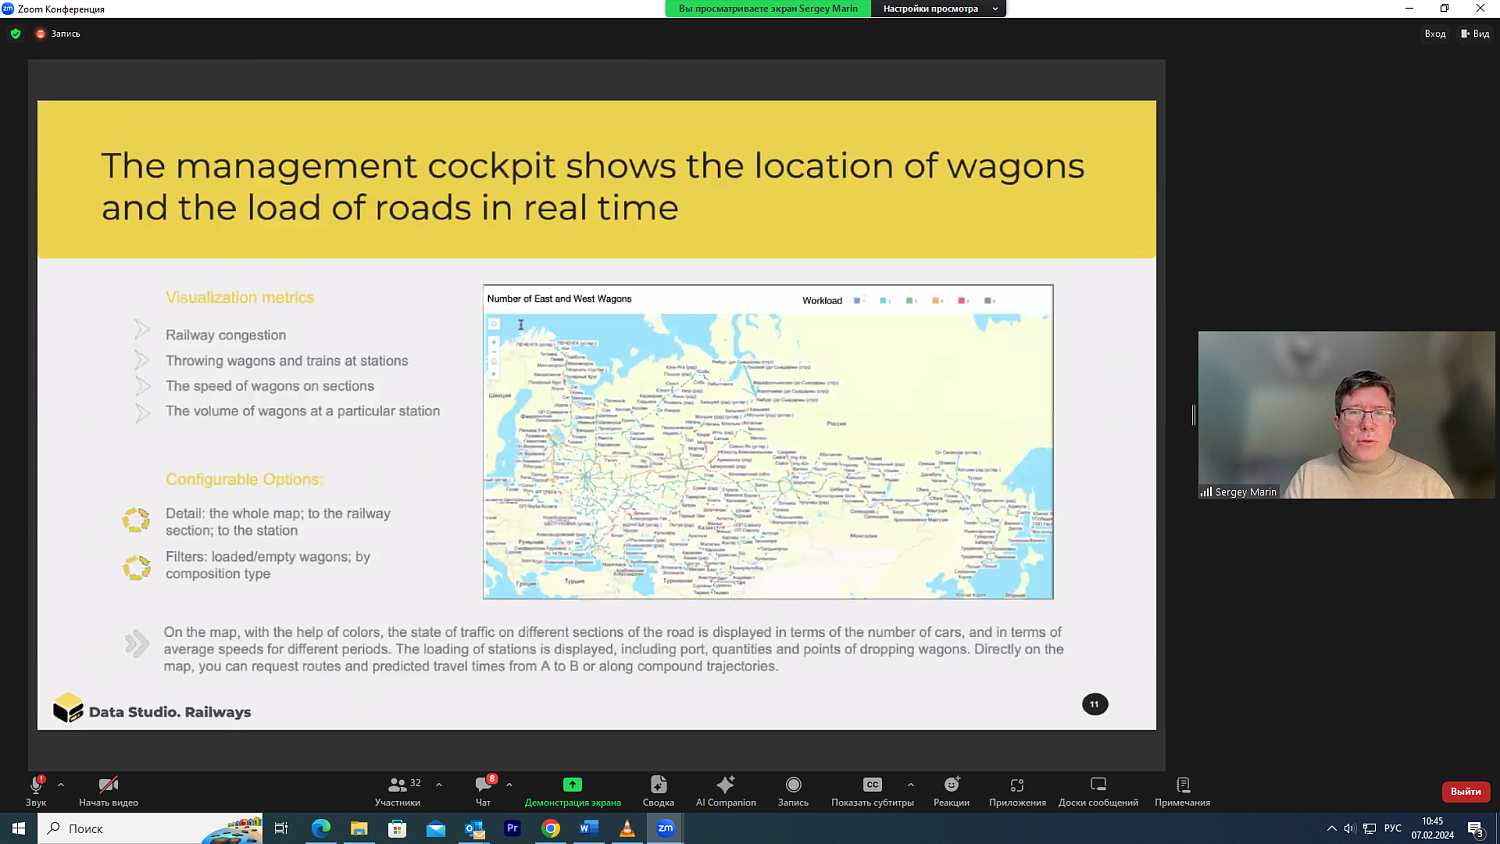Viewport: 1500px width, 844px height.
Task: Unmute the microphone with the Звук button
Action: coord(36,790)
